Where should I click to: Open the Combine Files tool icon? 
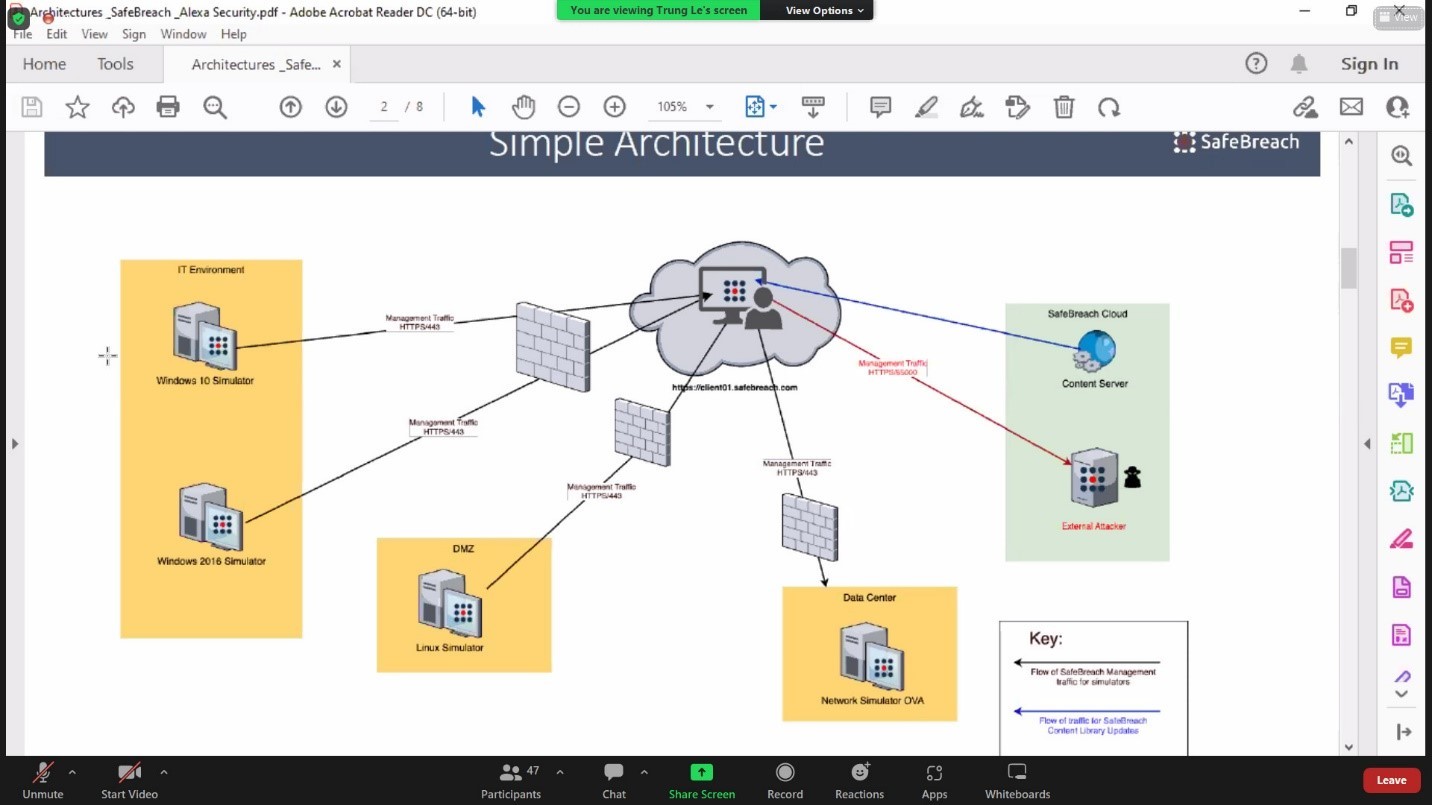click(1401, 396)
